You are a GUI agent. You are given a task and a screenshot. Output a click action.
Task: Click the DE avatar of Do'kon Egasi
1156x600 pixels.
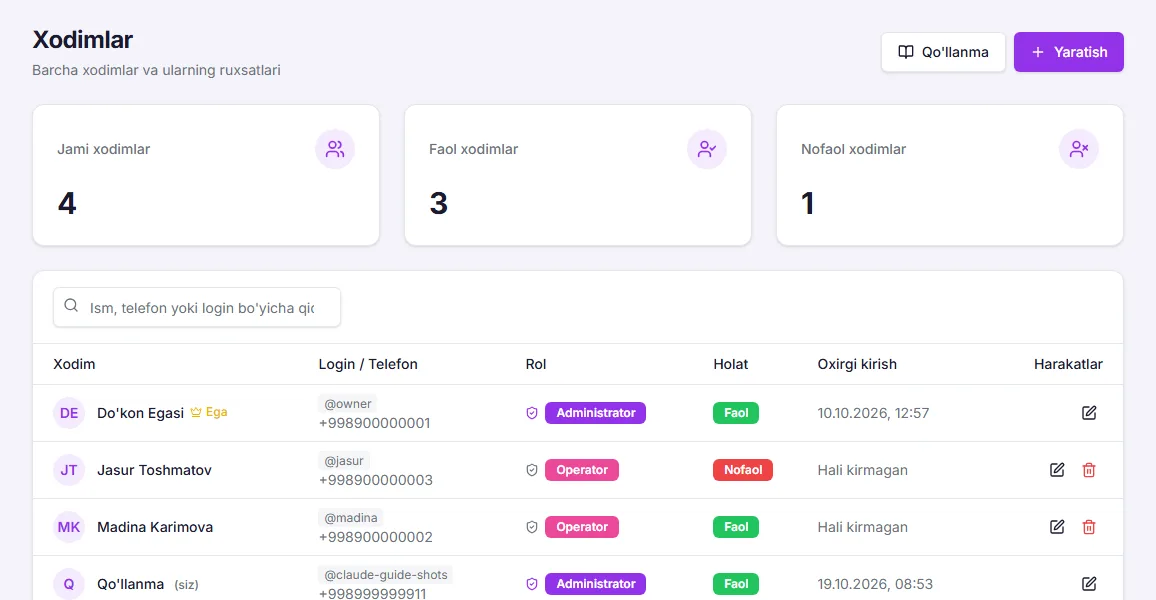(69, 413)
